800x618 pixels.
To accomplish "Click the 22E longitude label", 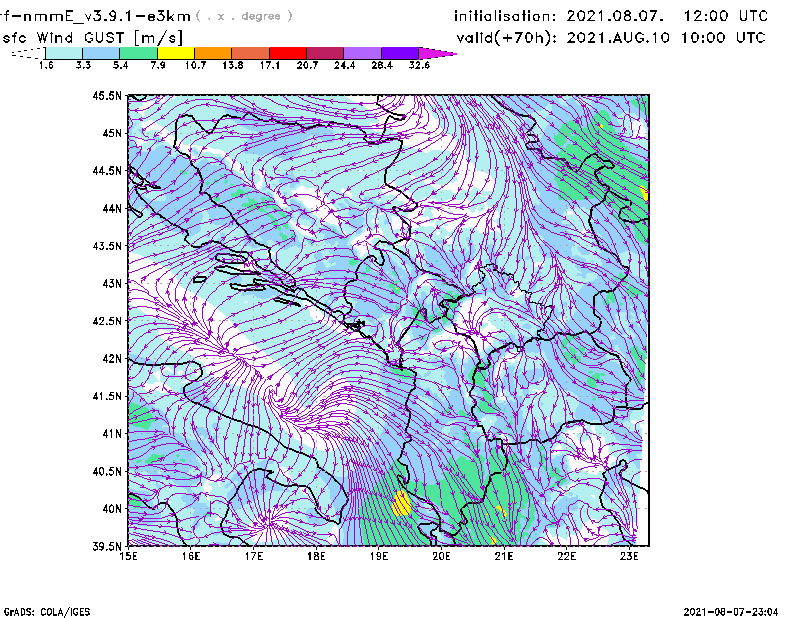I will click(x=567, y=556).
